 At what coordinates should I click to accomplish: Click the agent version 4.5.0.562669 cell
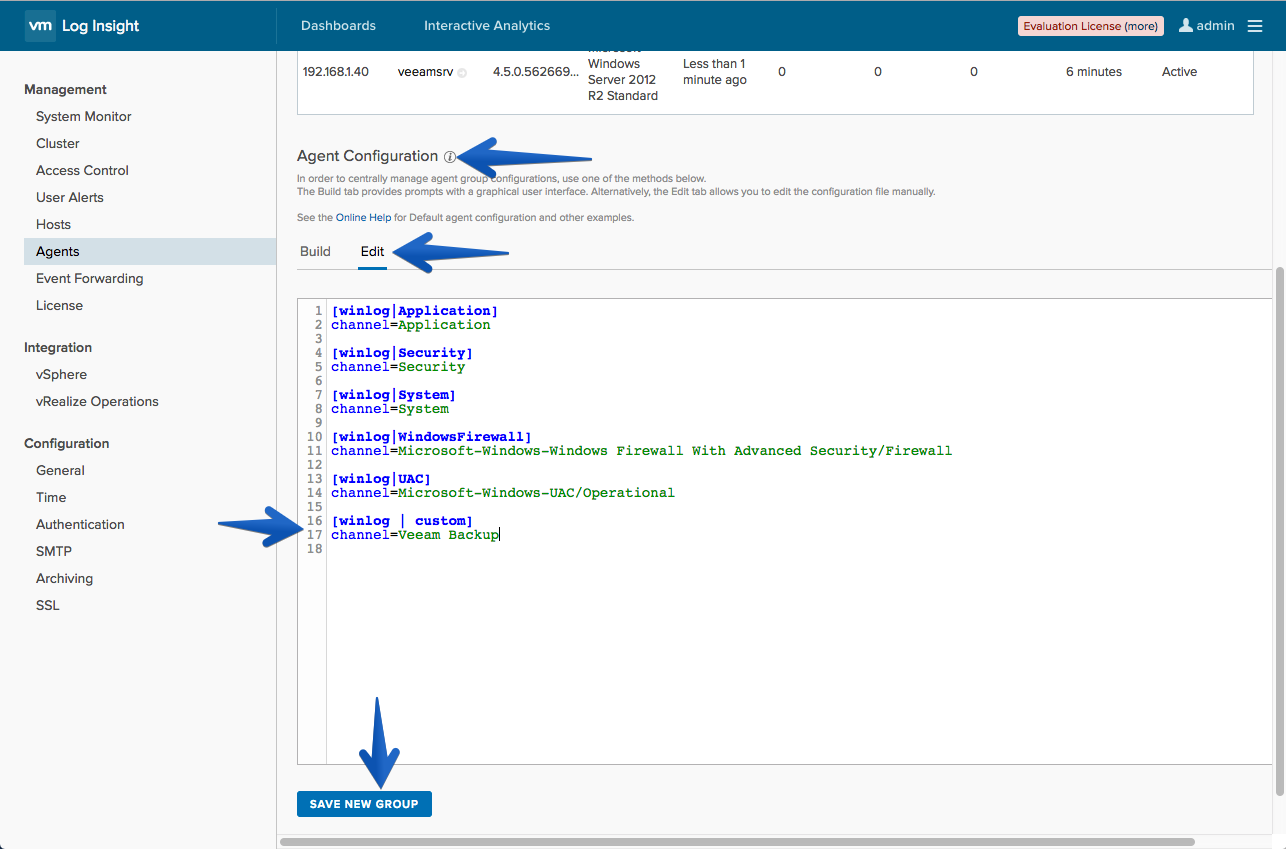[536, 72]
